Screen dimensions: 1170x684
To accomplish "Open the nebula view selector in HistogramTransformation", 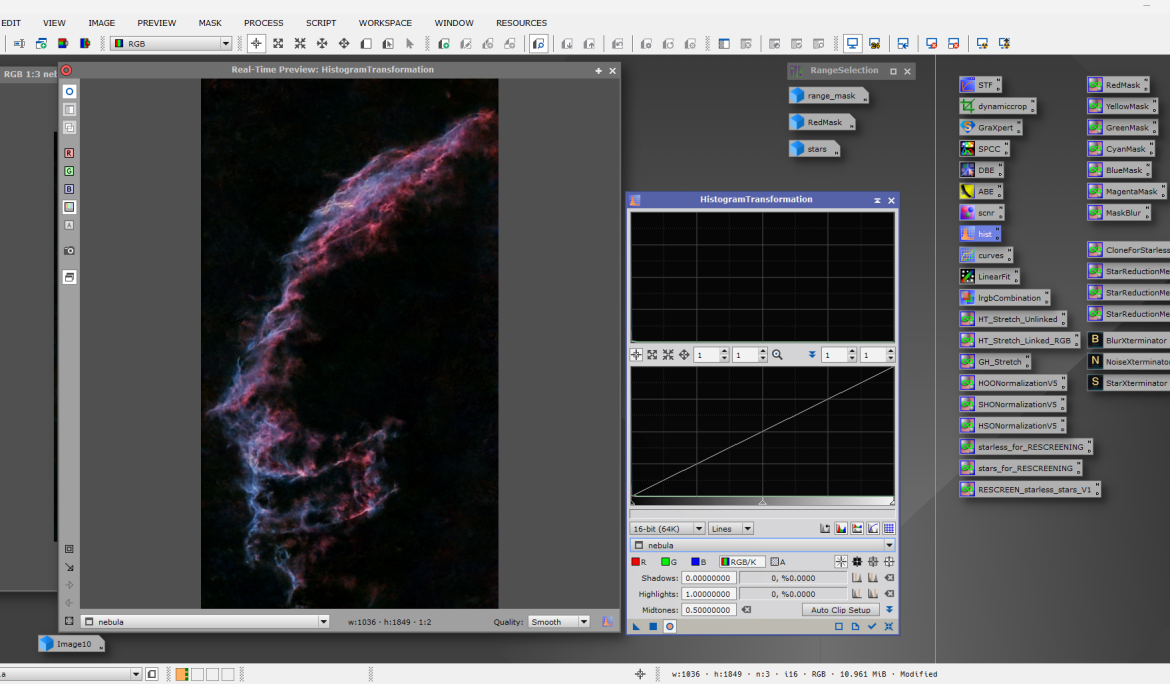I will 889,545.
